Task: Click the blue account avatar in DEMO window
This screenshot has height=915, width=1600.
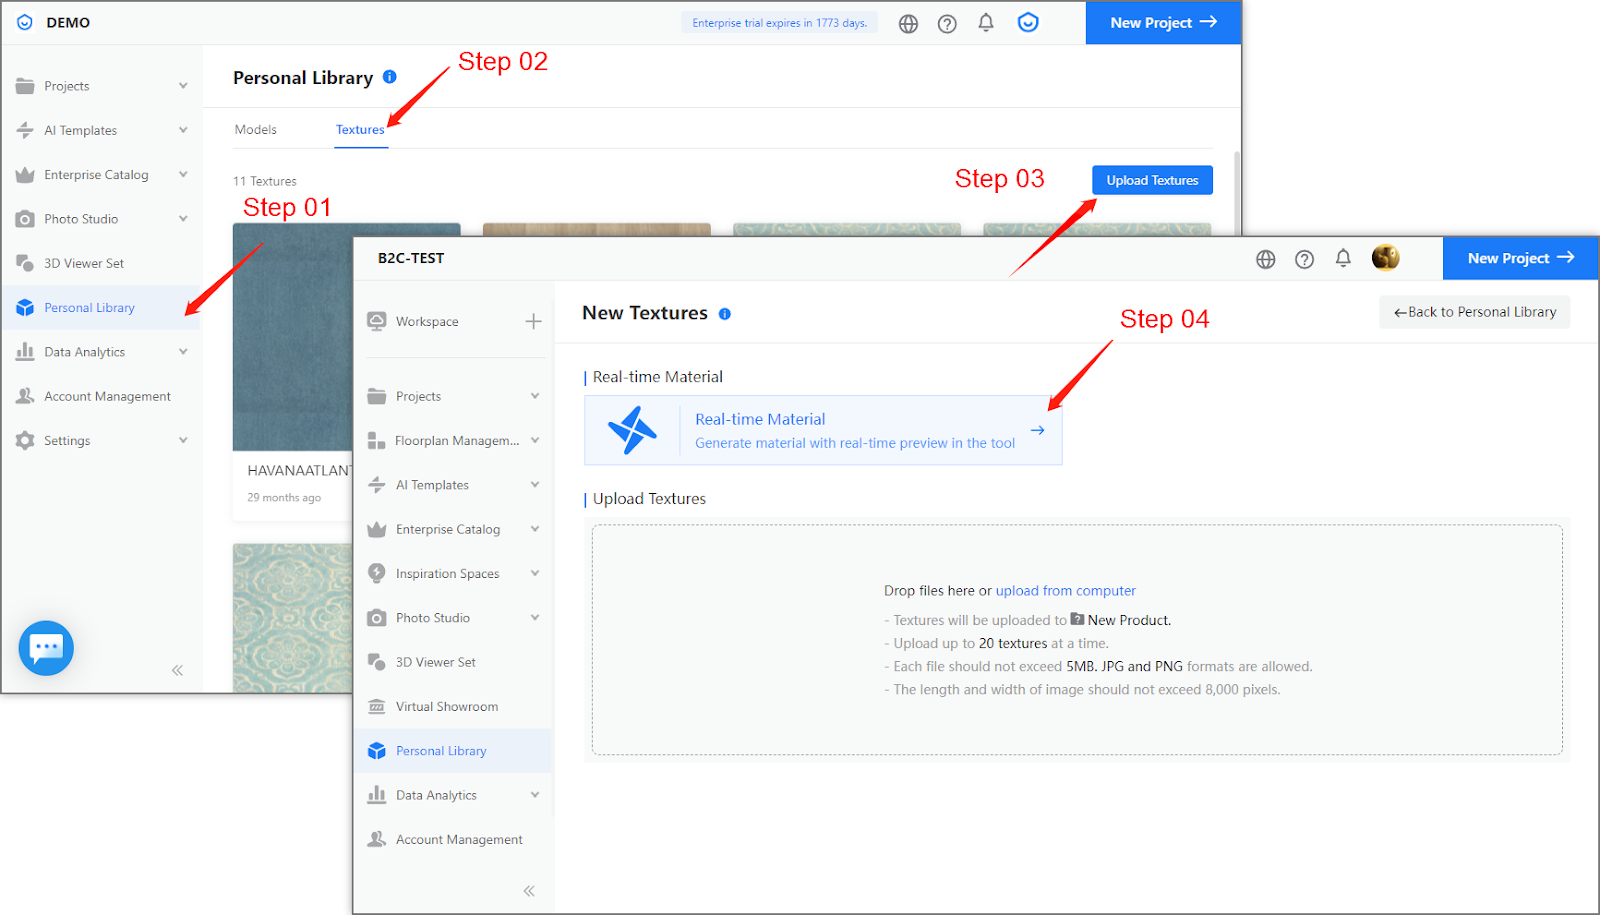Action: pyautogui.click(x=1028, y=23)
